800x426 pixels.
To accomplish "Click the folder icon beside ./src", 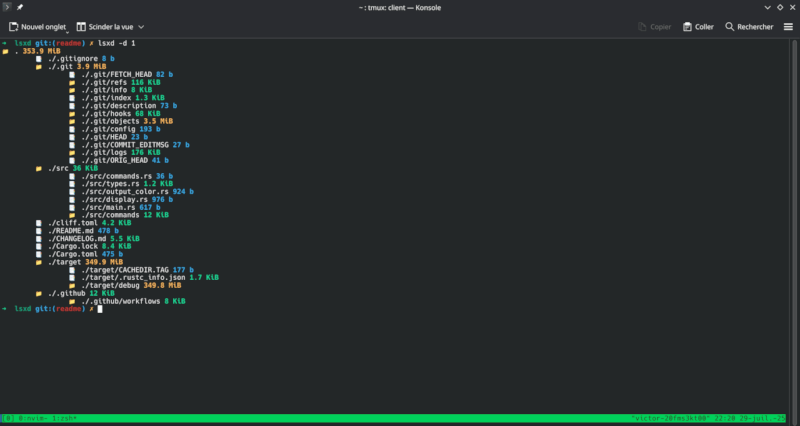I will tap(38, 168).
